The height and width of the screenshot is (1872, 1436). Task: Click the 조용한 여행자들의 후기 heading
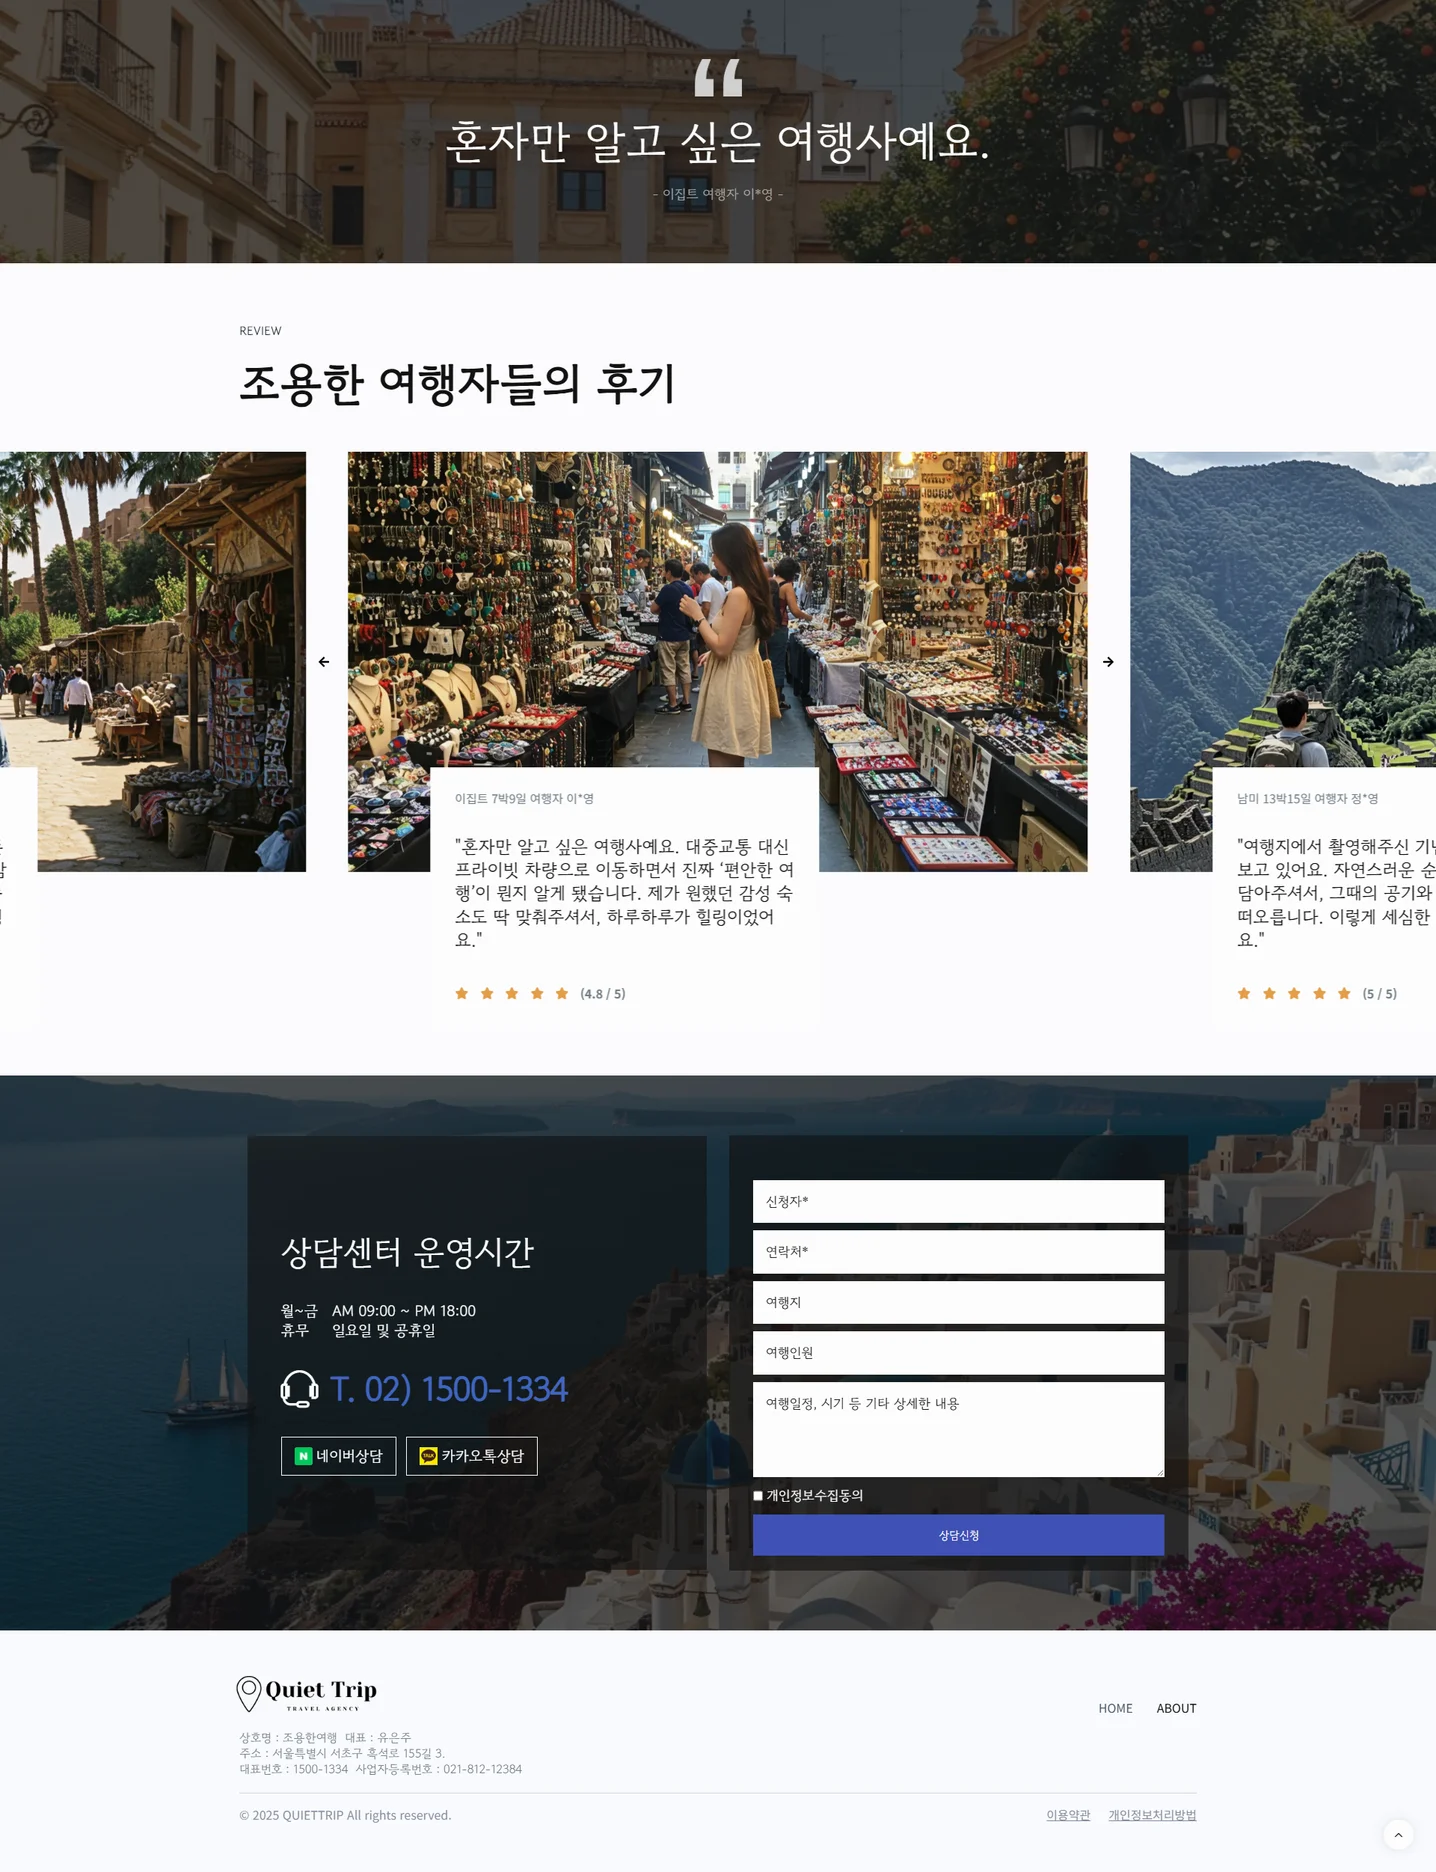coord(458,384)
